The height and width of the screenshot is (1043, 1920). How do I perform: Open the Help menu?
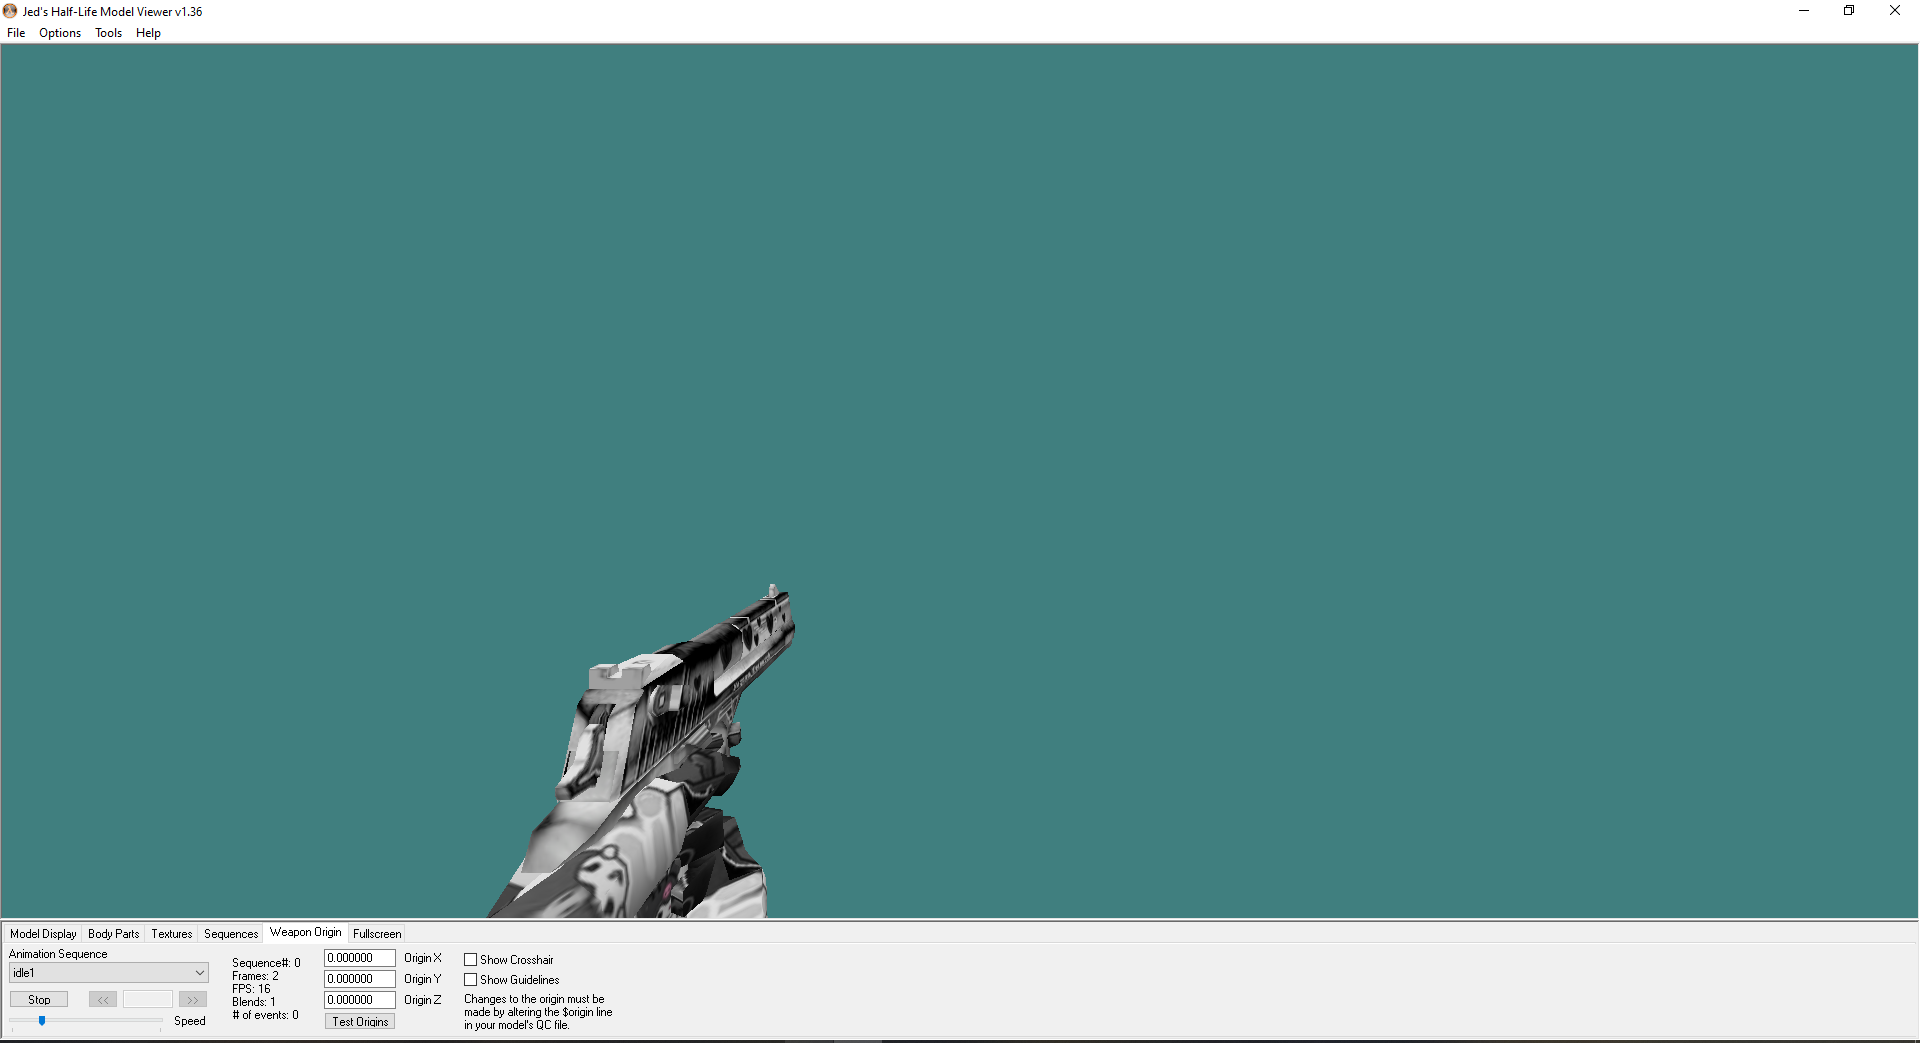point(148,33)
